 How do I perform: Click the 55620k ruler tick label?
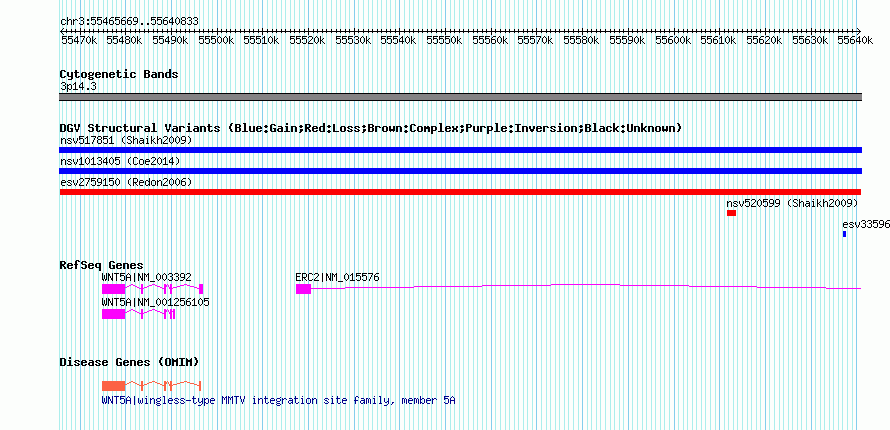(x=765, y=40)
